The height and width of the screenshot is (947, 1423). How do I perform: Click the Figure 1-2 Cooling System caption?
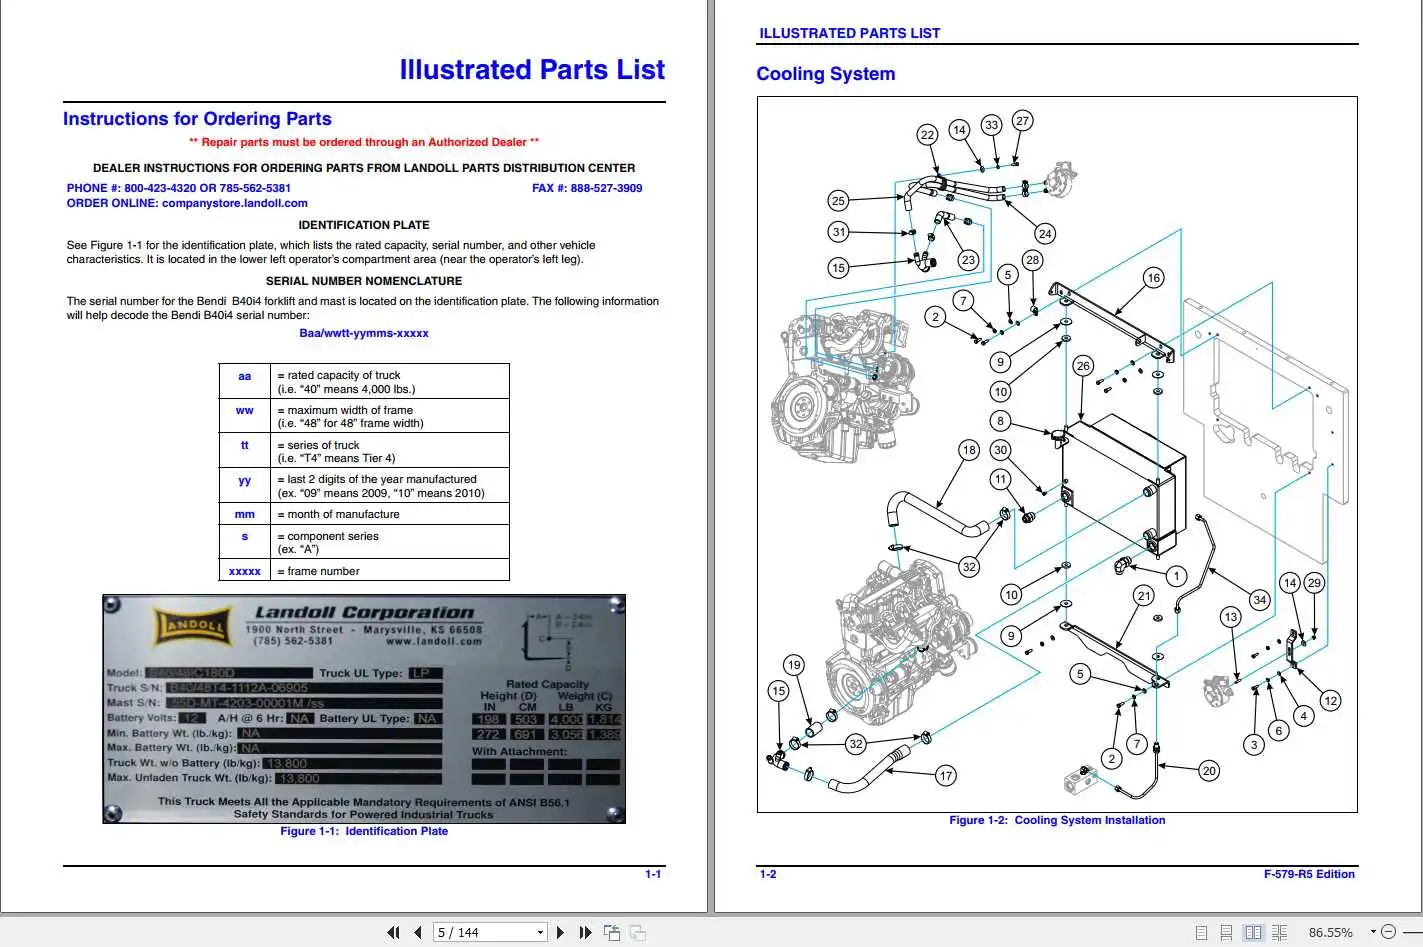(x=1057, y=819)
